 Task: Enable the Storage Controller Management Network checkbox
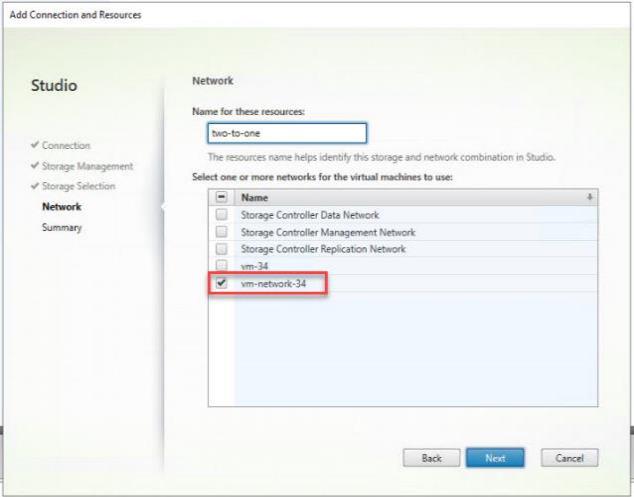(221, 232)
